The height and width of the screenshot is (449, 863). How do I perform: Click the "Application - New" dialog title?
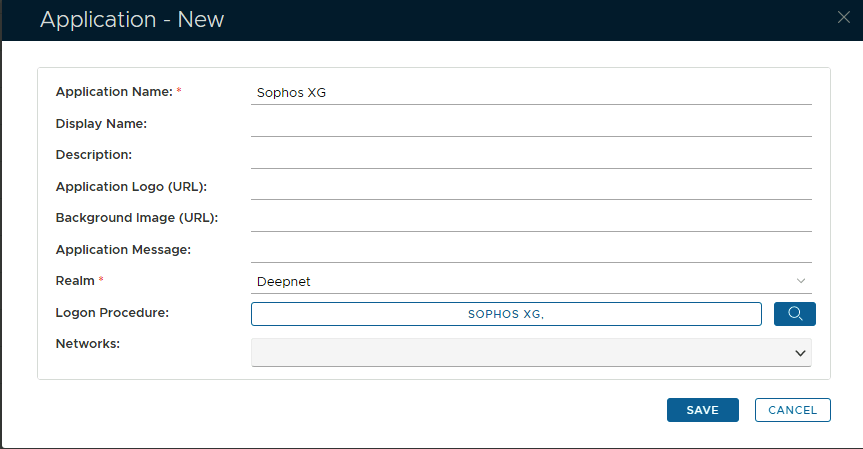[x=132, y=20]
